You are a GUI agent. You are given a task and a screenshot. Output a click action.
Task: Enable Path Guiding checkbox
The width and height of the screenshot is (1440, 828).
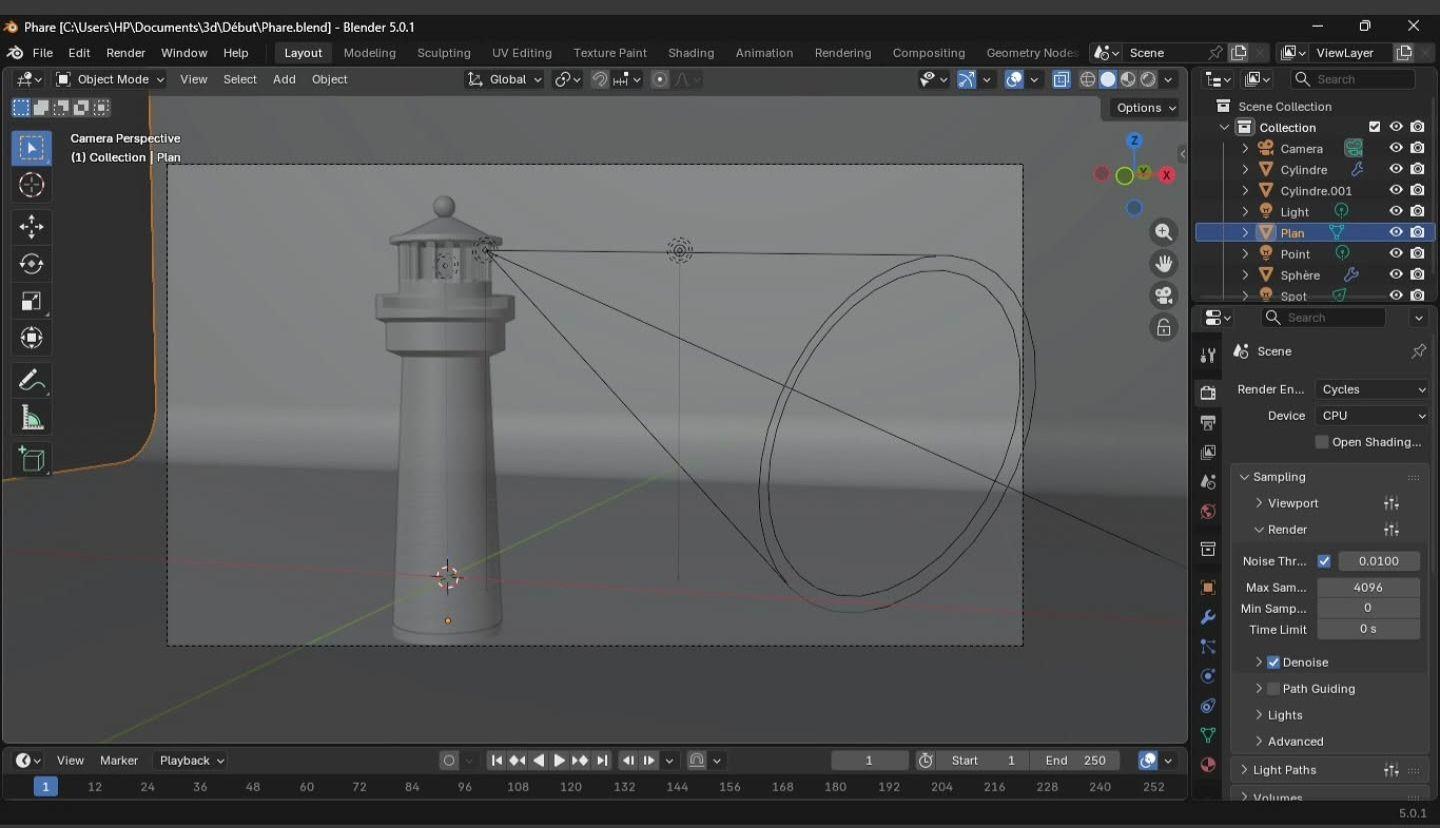(1273, 689)
